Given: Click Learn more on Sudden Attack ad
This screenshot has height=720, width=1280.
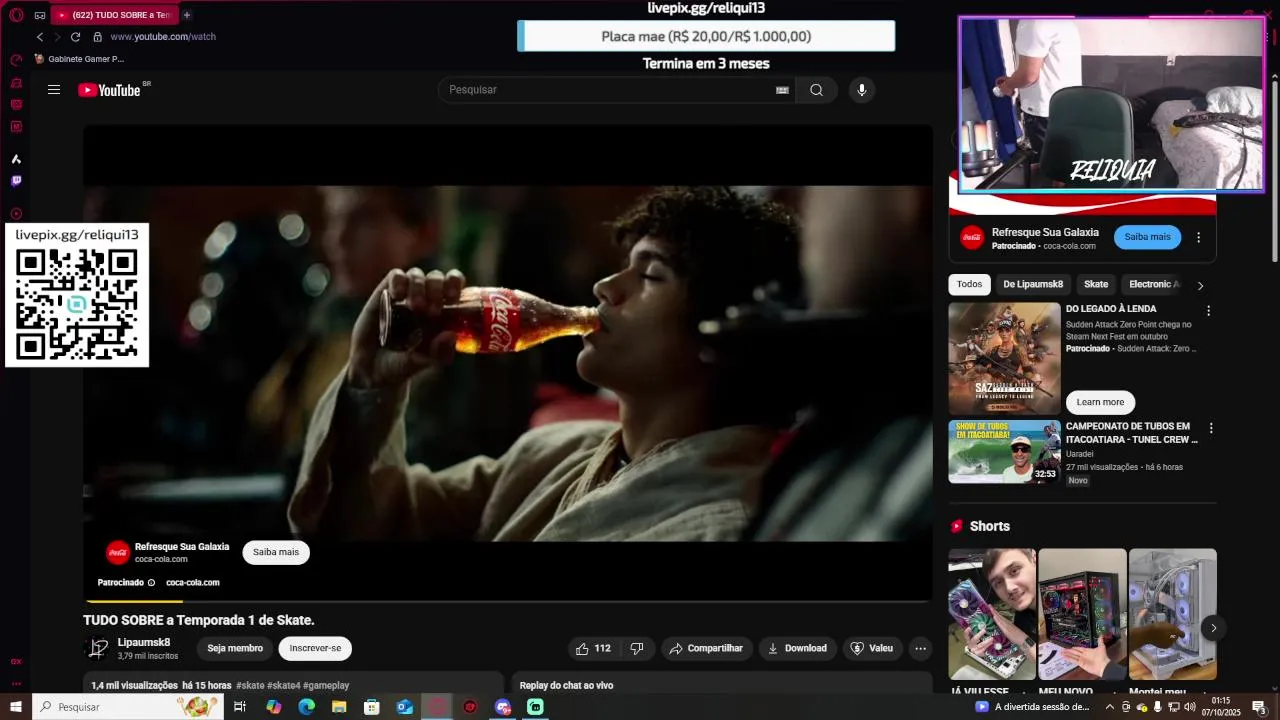Looking at the screenshot, I should click(1100, 402).
